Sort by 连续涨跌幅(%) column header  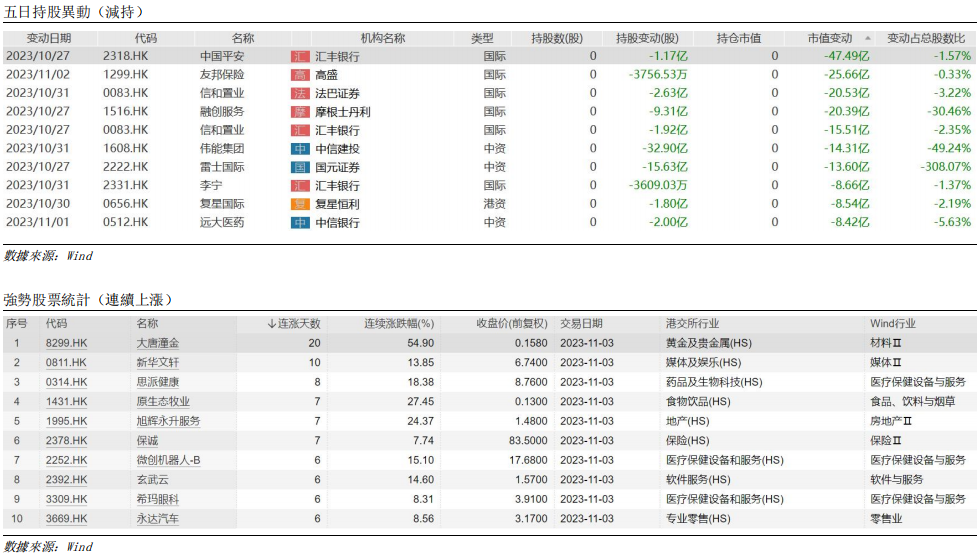(x=399, y=324)
